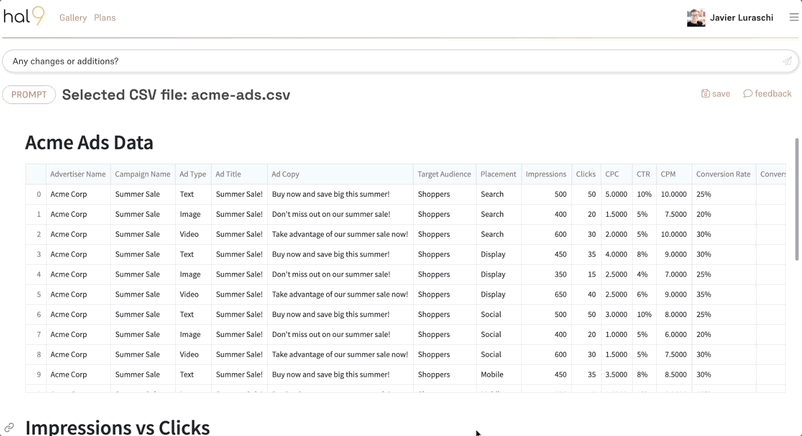Click the send arrow icon in prompt box
This screenshot has height=436, width=802.
[x=787, y=61]
